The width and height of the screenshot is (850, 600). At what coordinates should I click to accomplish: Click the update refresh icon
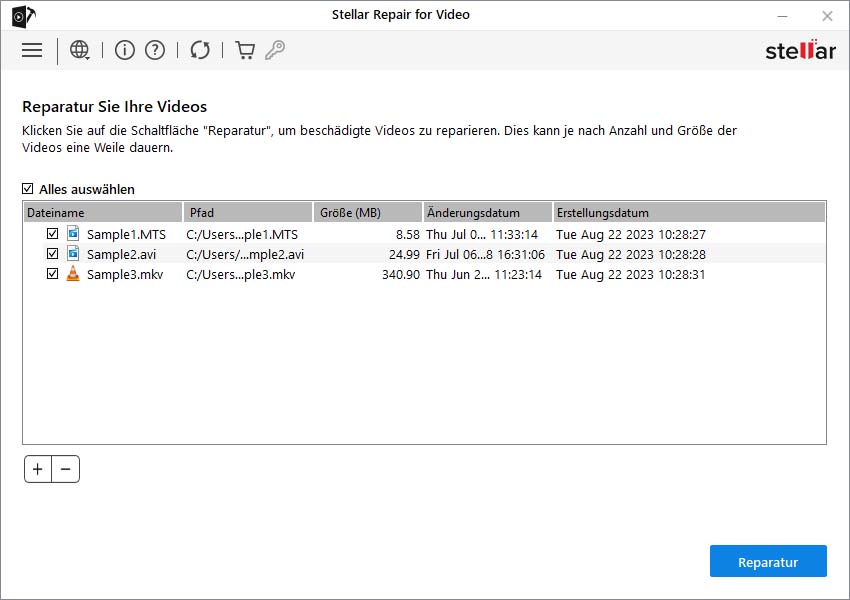[x=200, y=50]
